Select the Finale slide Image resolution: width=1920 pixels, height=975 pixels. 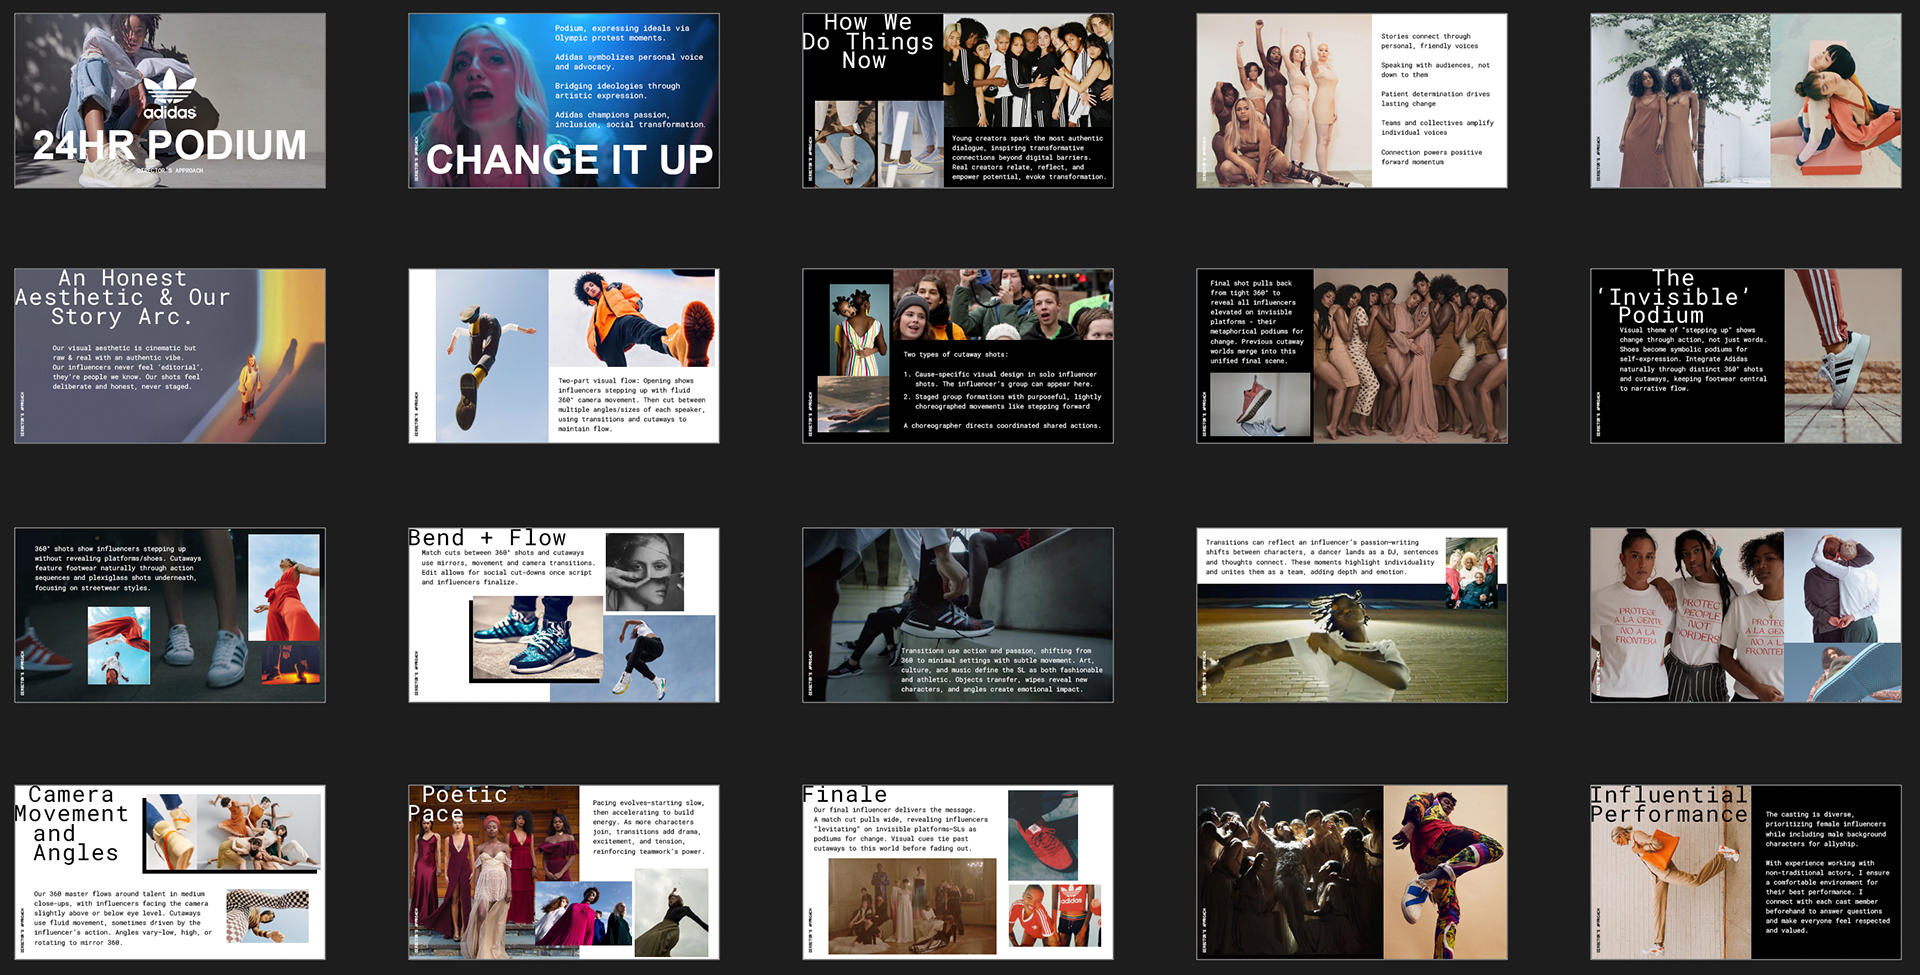pos(958,872)
